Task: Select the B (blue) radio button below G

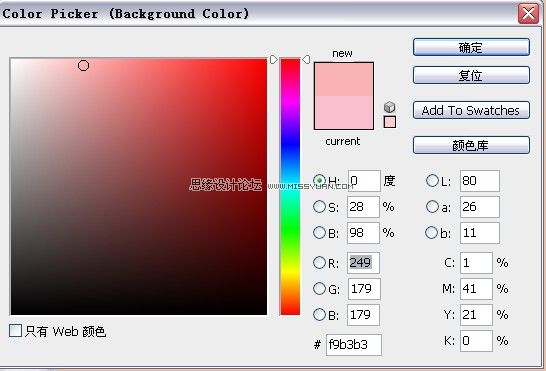Action: (319, 315)
